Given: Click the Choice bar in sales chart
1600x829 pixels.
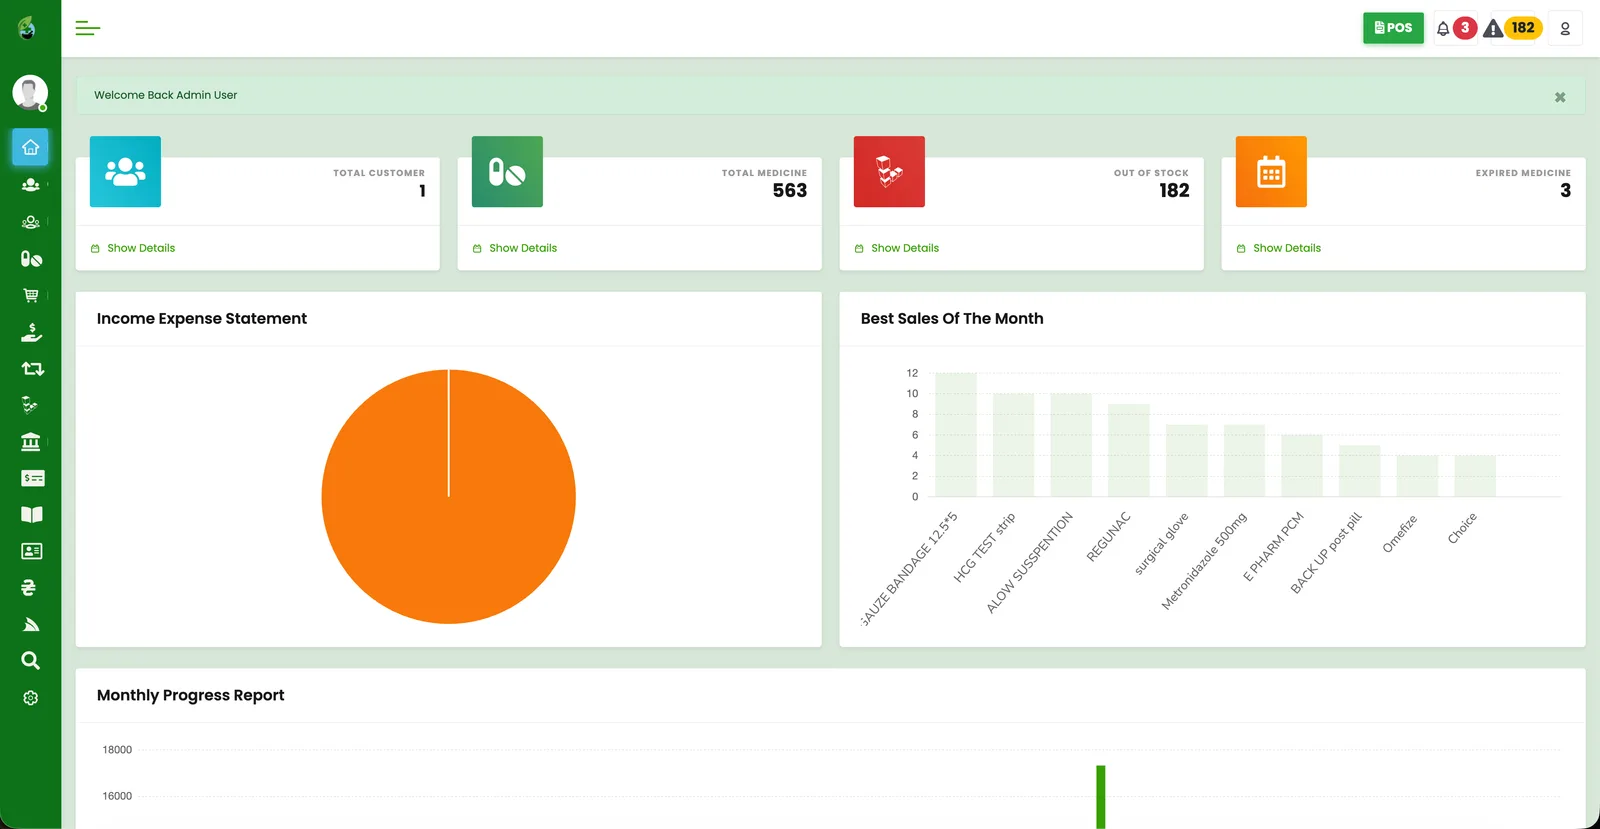Looking at the screenshot, I should click(1475, 476).
